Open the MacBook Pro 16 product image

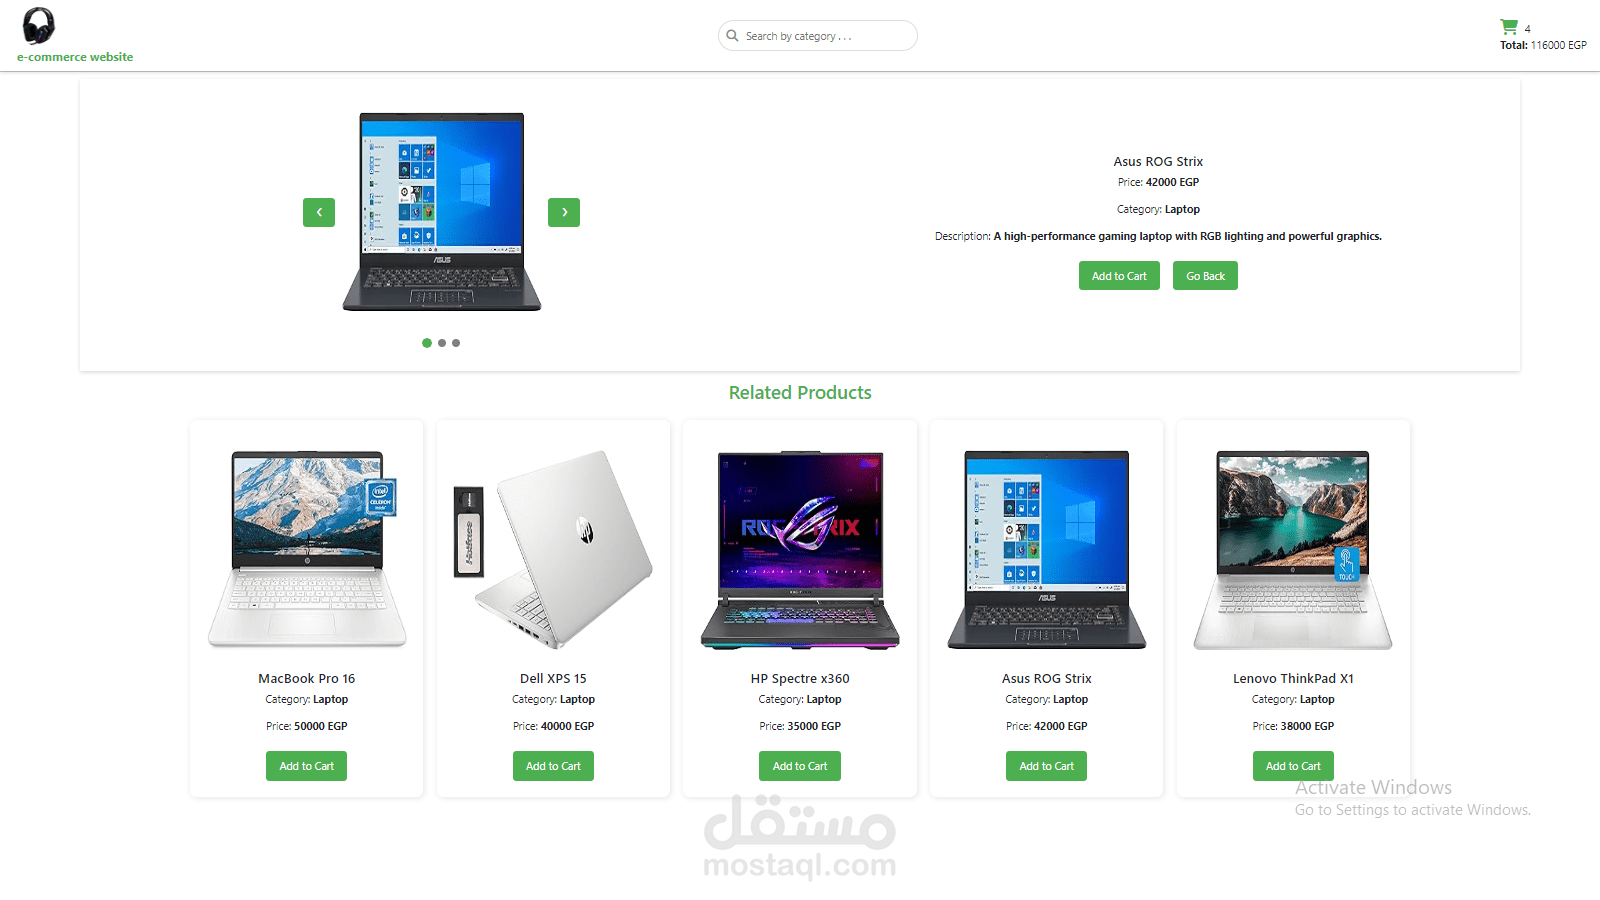coord(307,549)
